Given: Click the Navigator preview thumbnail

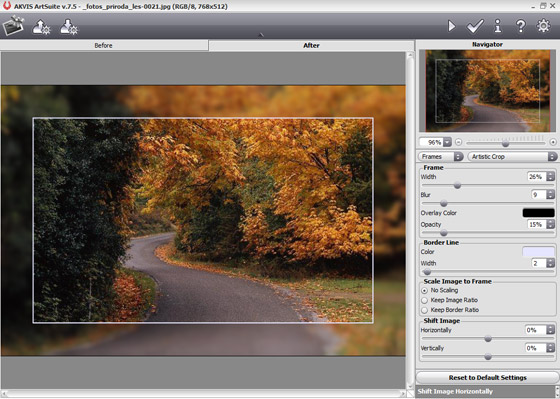Looking at the screenshot, I should tap(488, 91).
